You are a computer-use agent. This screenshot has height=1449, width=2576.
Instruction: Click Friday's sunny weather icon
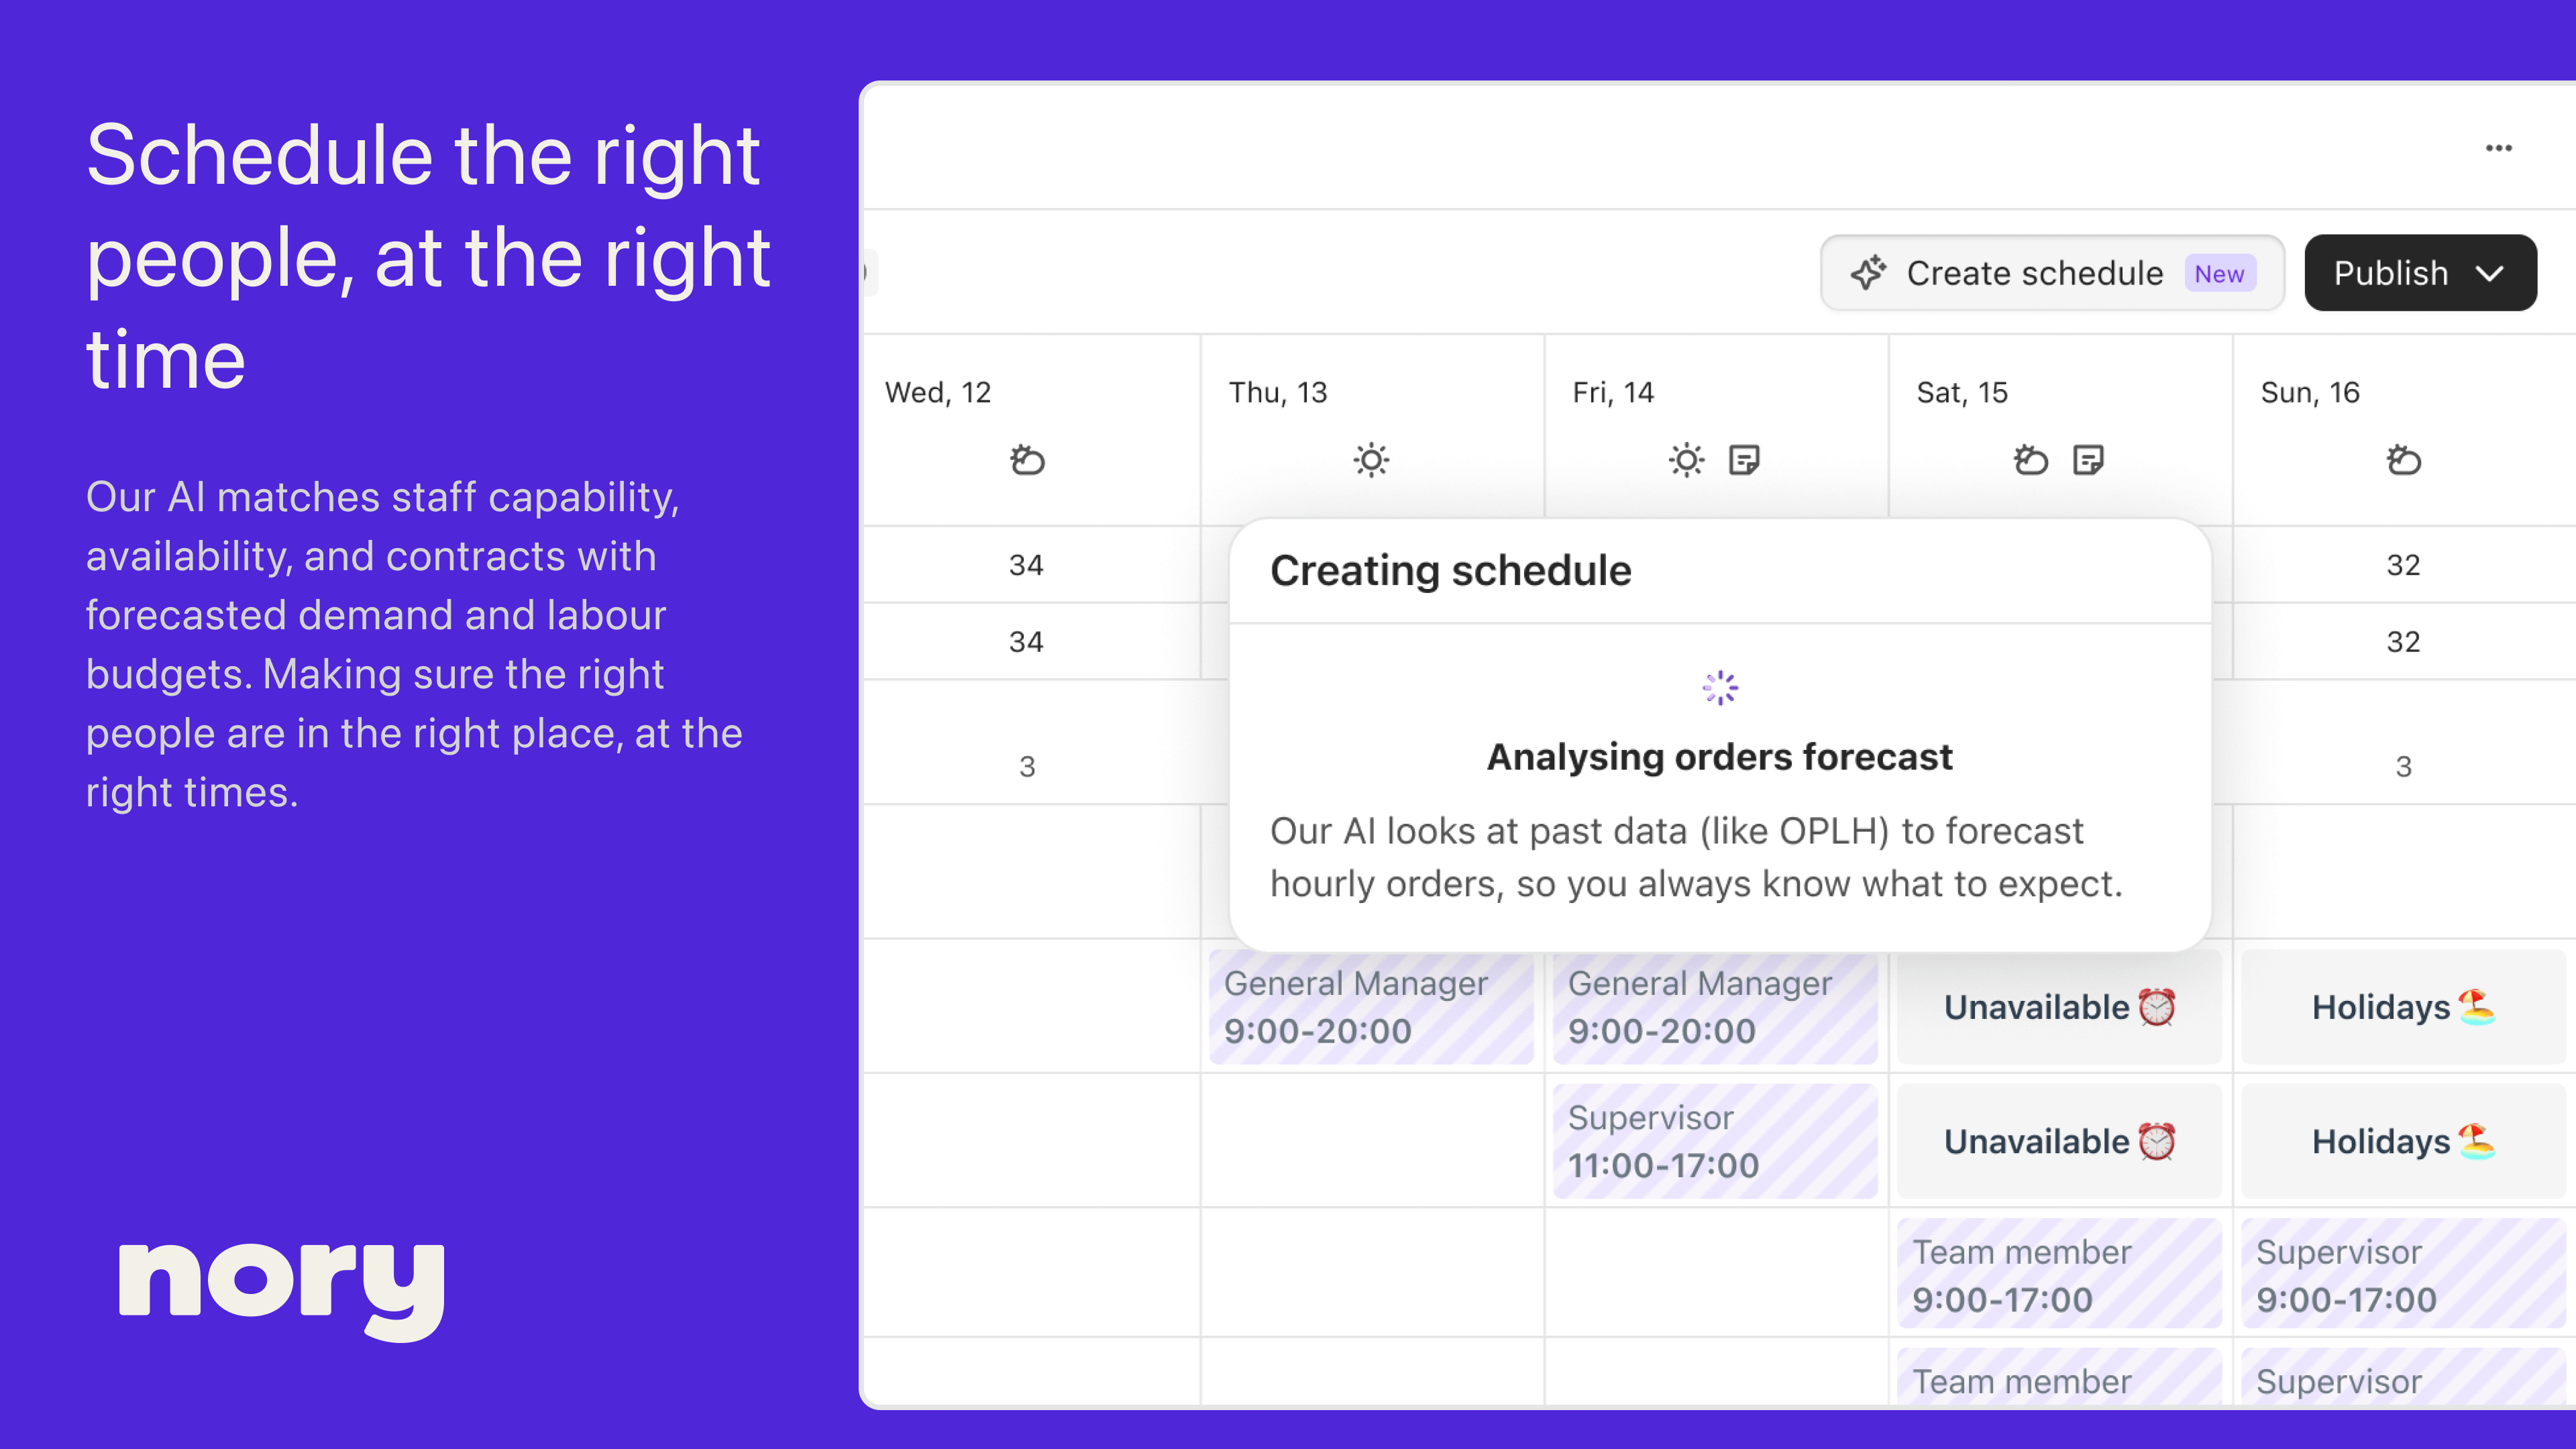(x=1686, y=460)
